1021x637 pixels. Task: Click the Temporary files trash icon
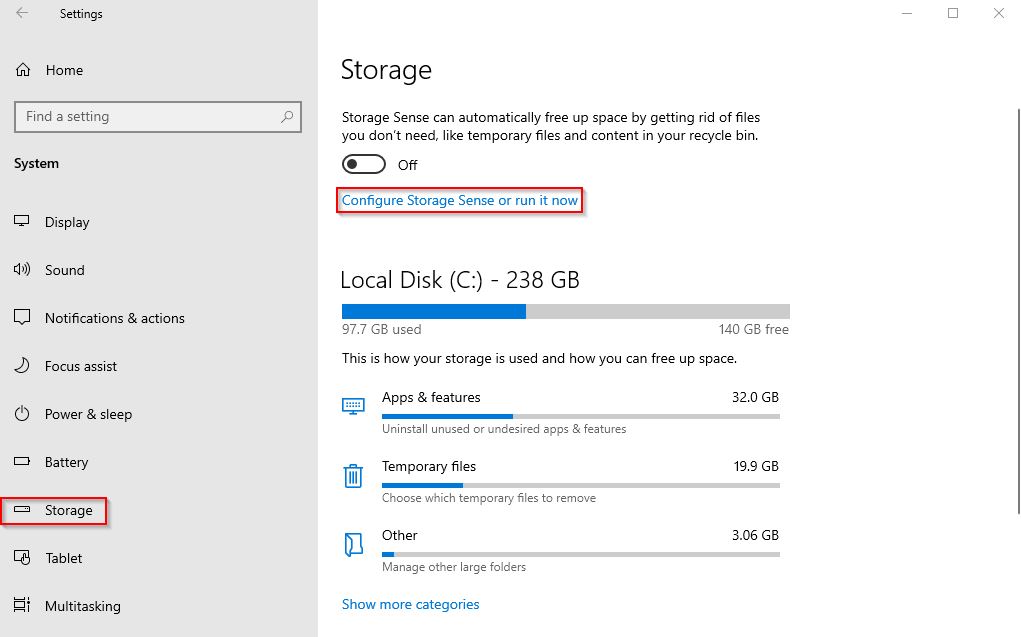353,476
